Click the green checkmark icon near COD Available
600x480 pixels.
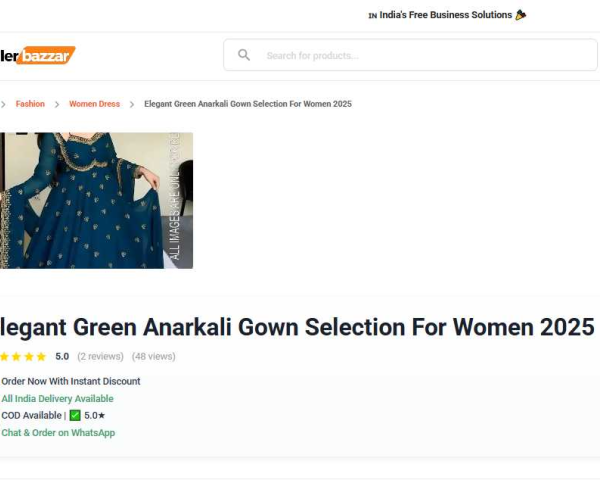click(x=75, y=415)
